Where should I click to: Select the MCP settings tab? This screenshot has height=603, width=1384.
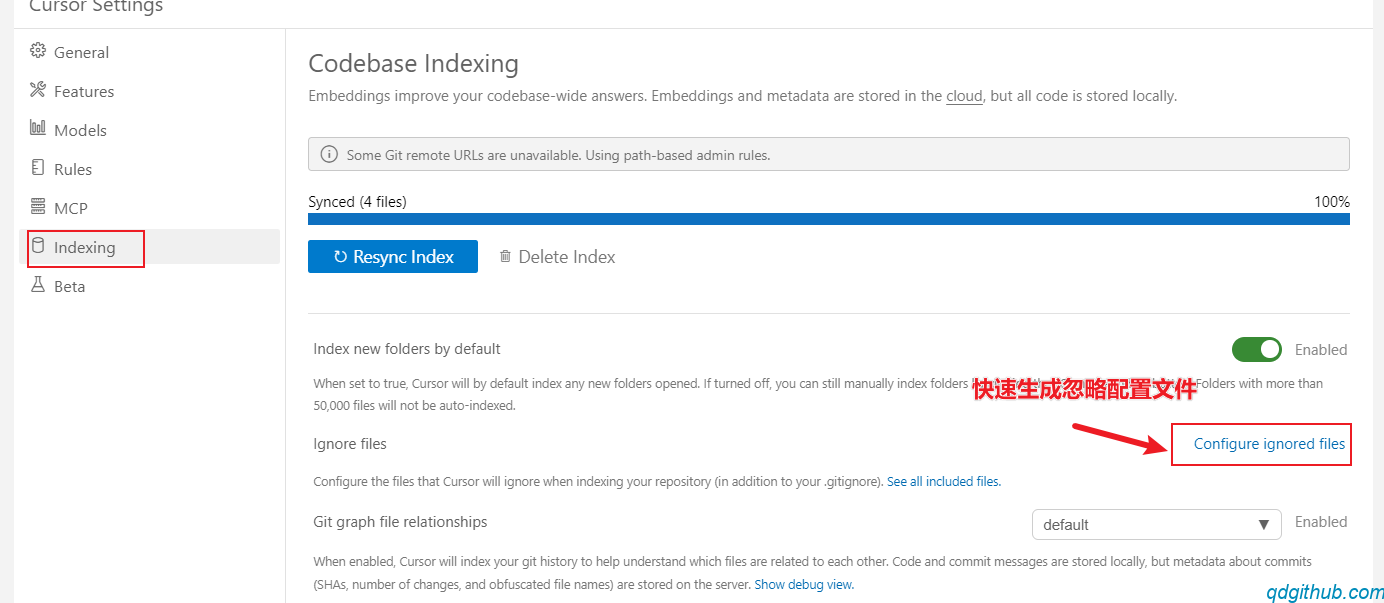[x=149, y=208]
